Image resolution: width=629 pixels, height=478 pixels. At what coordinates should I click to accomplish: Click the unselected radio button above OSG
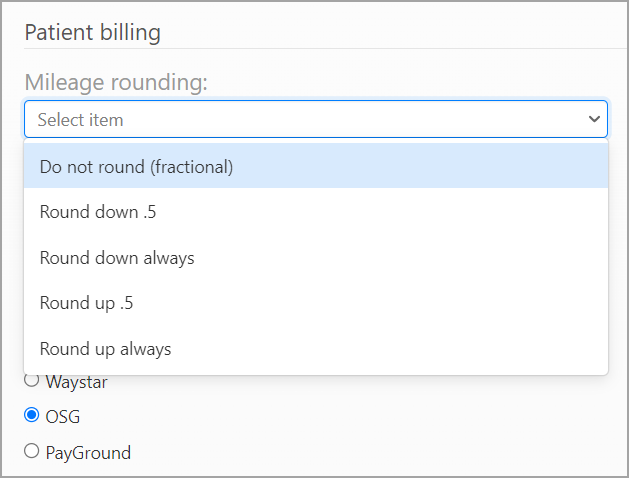(32, 381)
